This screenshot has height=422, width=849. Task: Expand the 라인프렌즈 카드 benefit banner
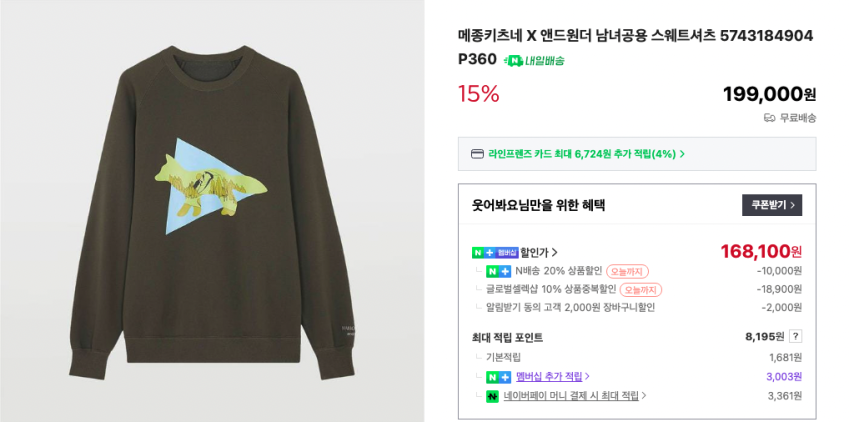[x=682, y=154]
